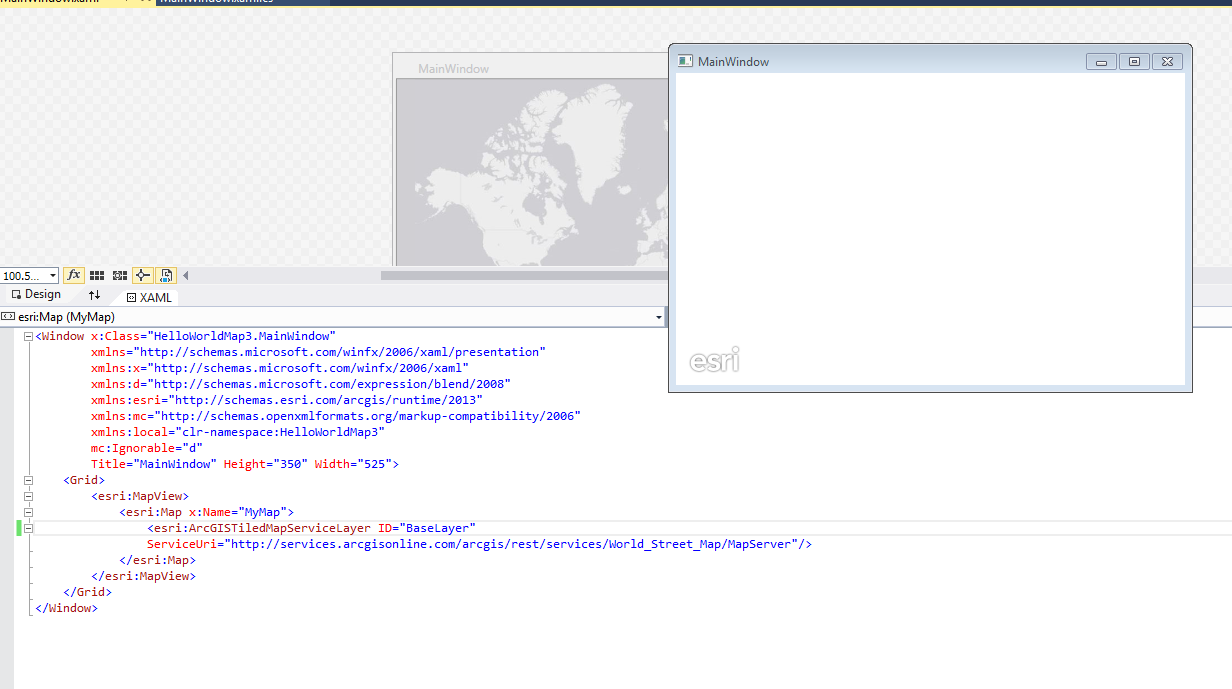Click the closing </Window> tag
This screenshot has width=1232, height=689.
66,608
